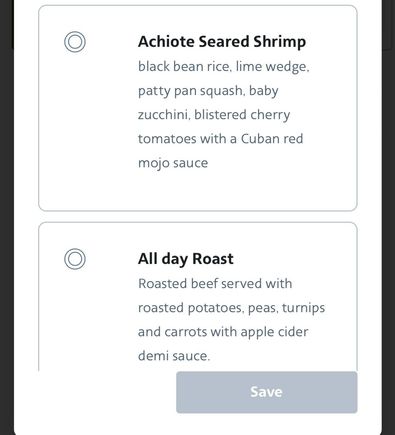
Task: Click the 'mojo sauce' text
Action: tap(173, 163)
